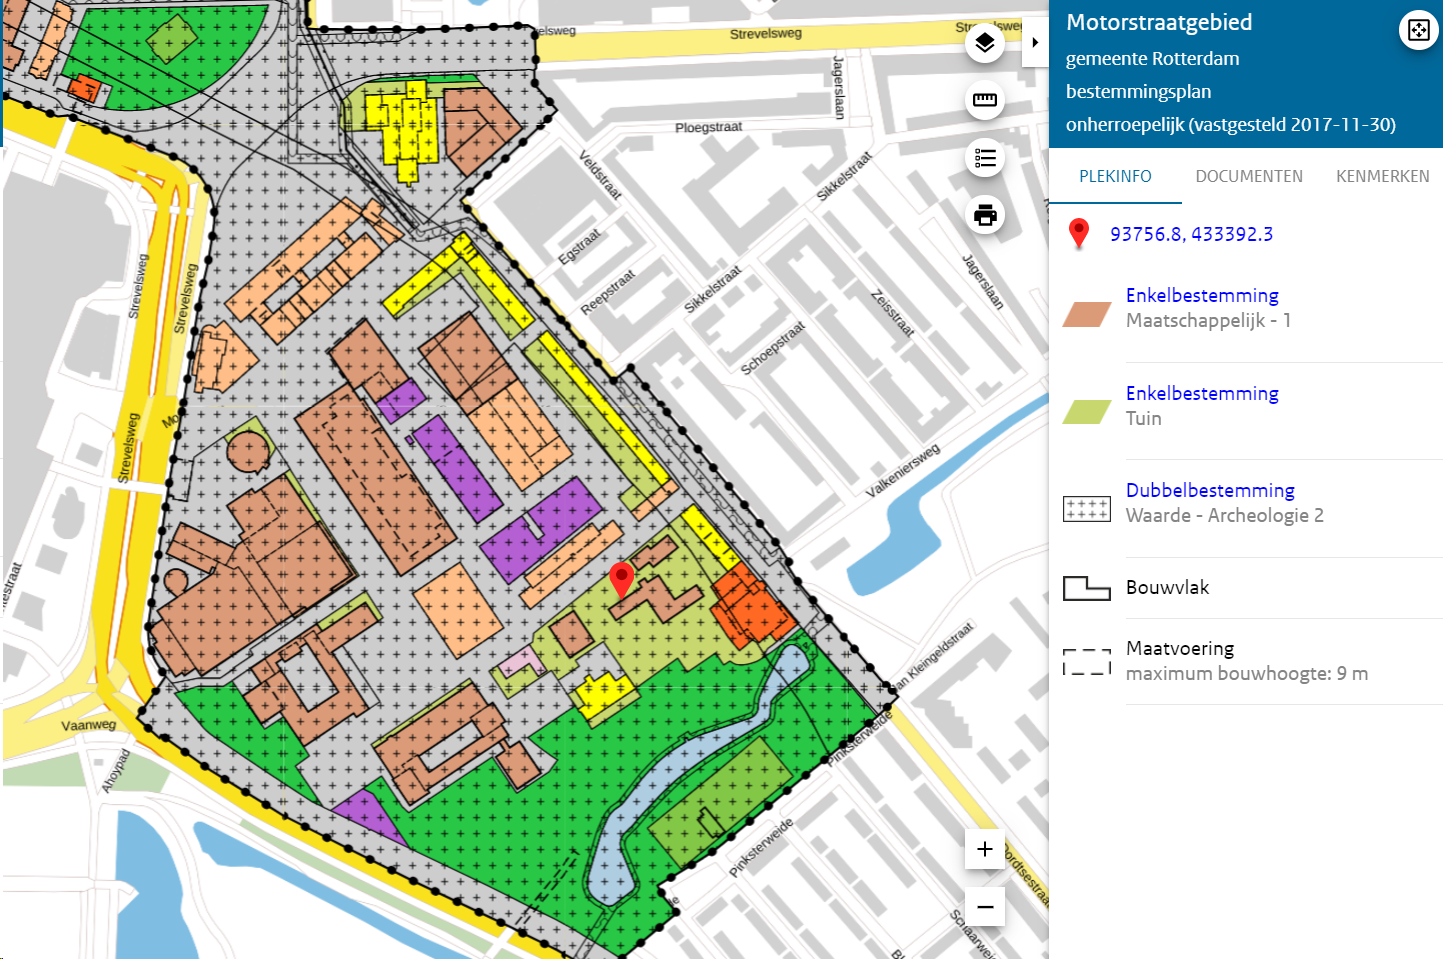Open the legend list button
Screen dimensions: 1443x959
coord(985,158)
